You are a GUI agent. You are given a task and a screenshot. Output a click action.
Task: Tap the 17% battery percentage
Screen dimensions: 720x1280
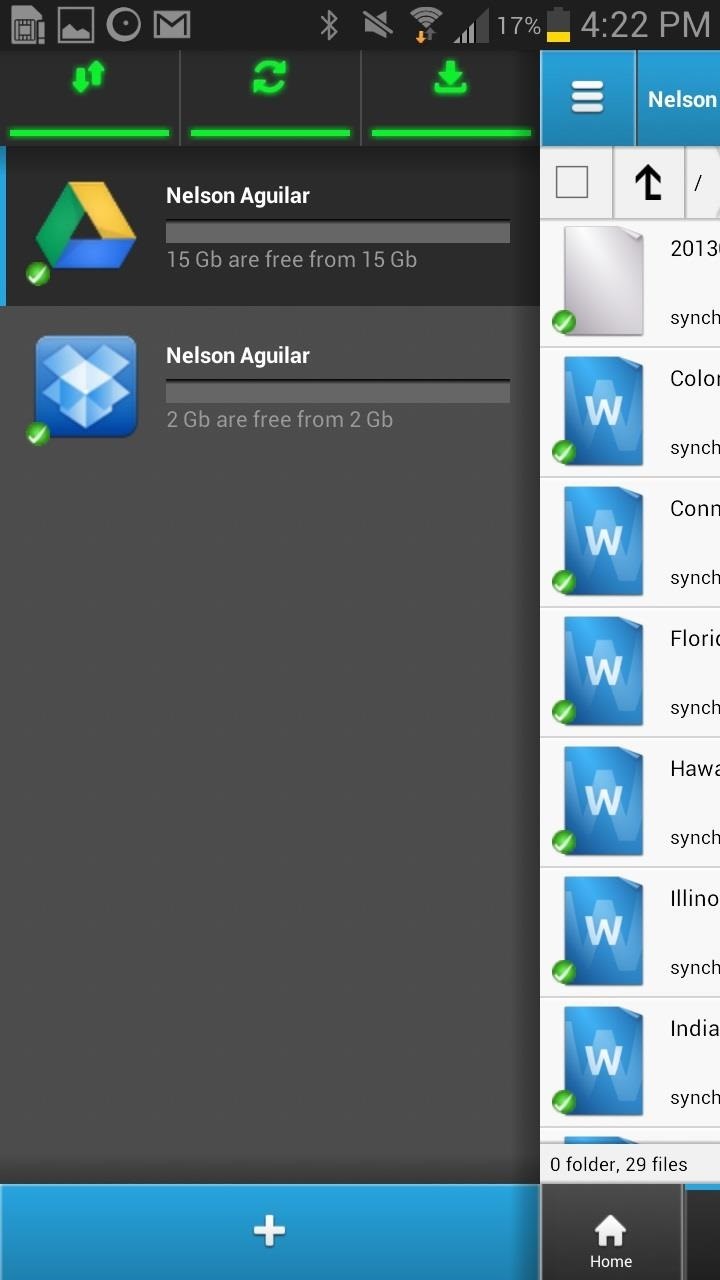click(x=518, y=26)
